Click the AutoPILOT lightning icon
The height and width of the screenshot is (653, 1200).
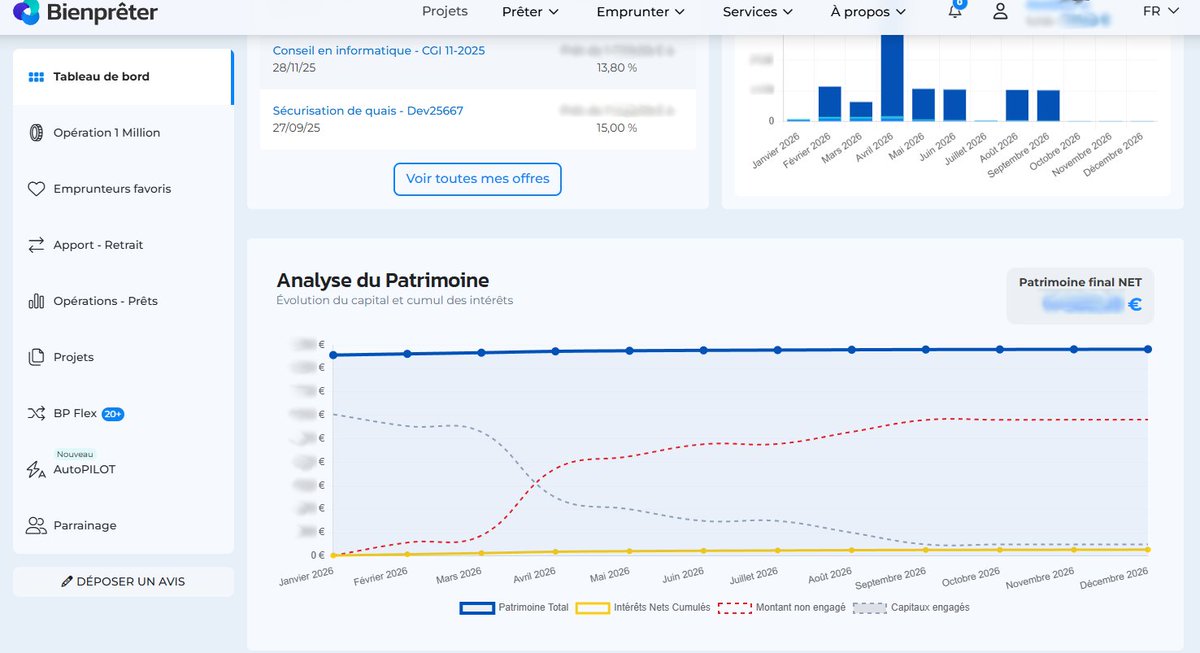click(37, 469)
